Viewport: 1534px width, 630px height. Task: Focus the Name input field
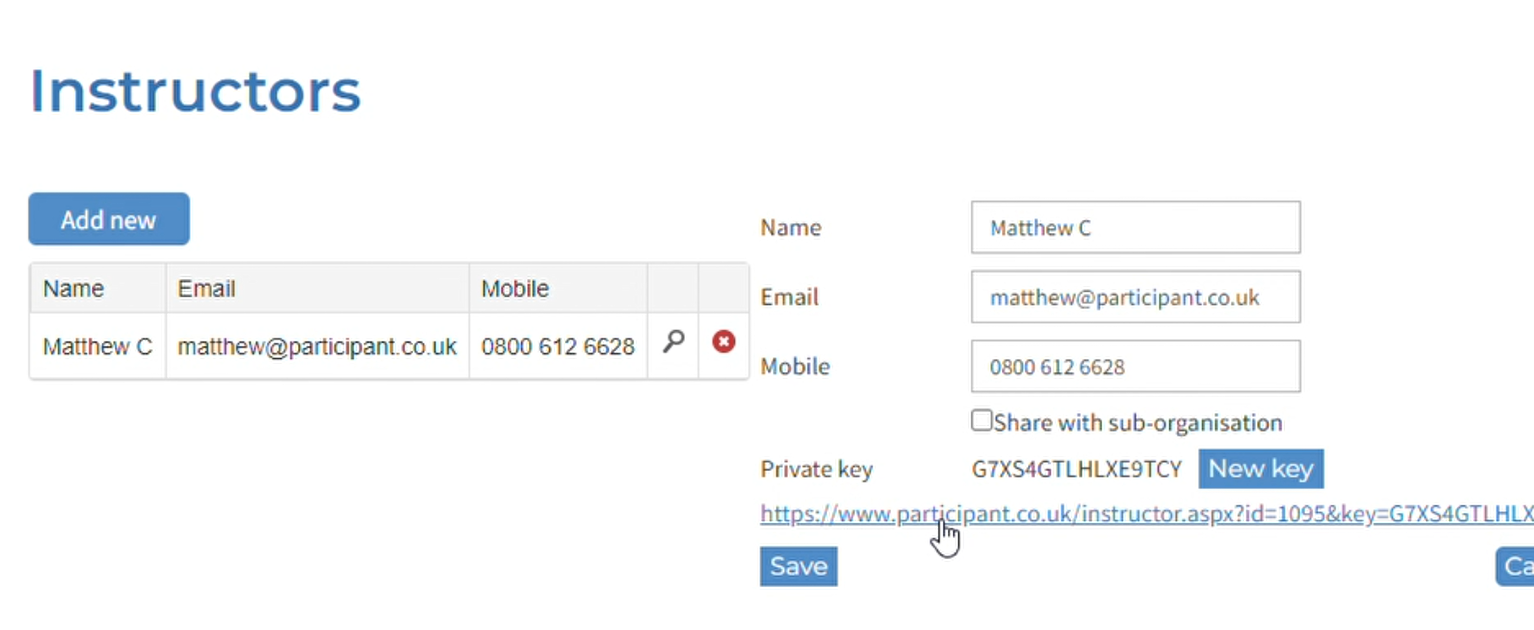(x=1135, y=228)
